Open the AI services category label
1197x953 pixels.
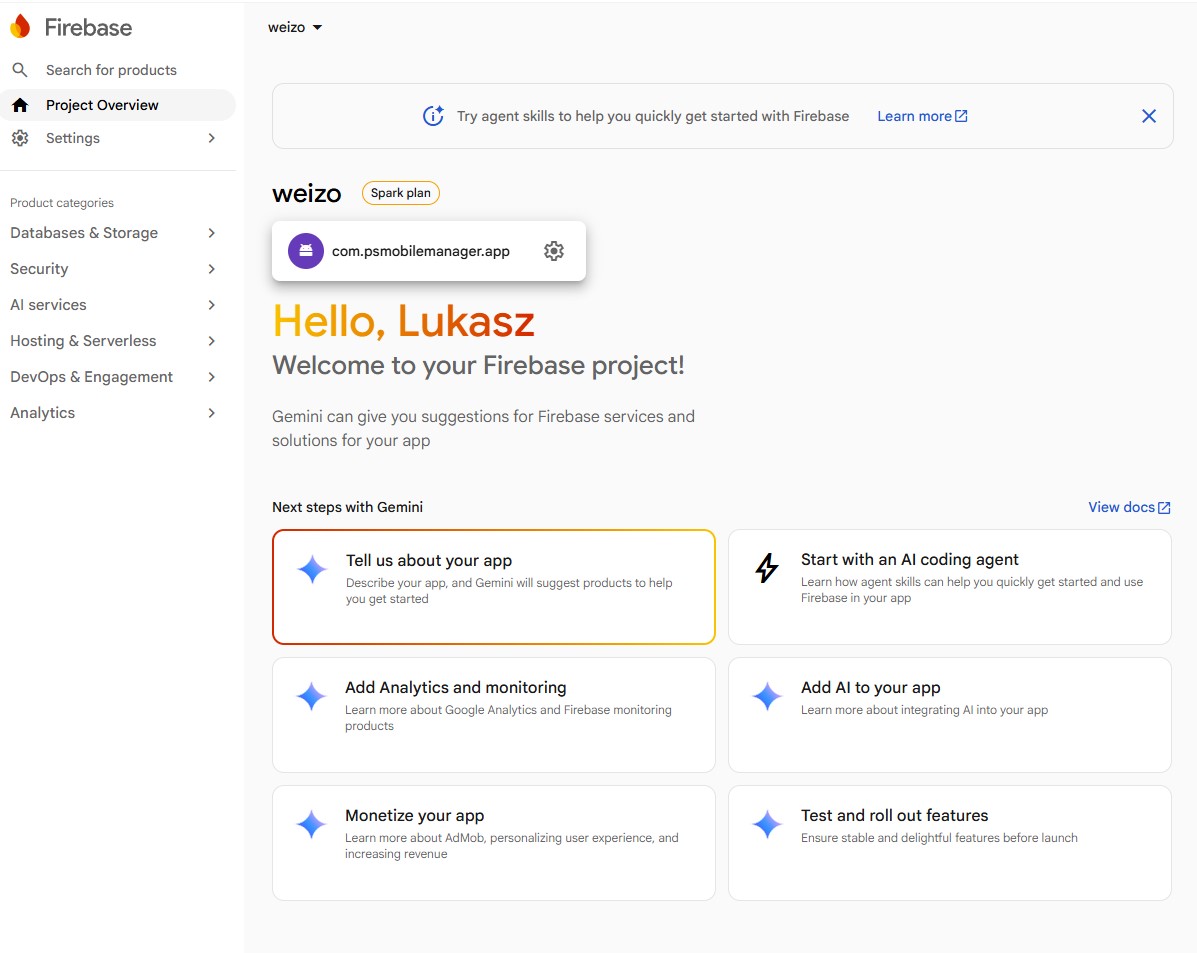tap(48, 305)
